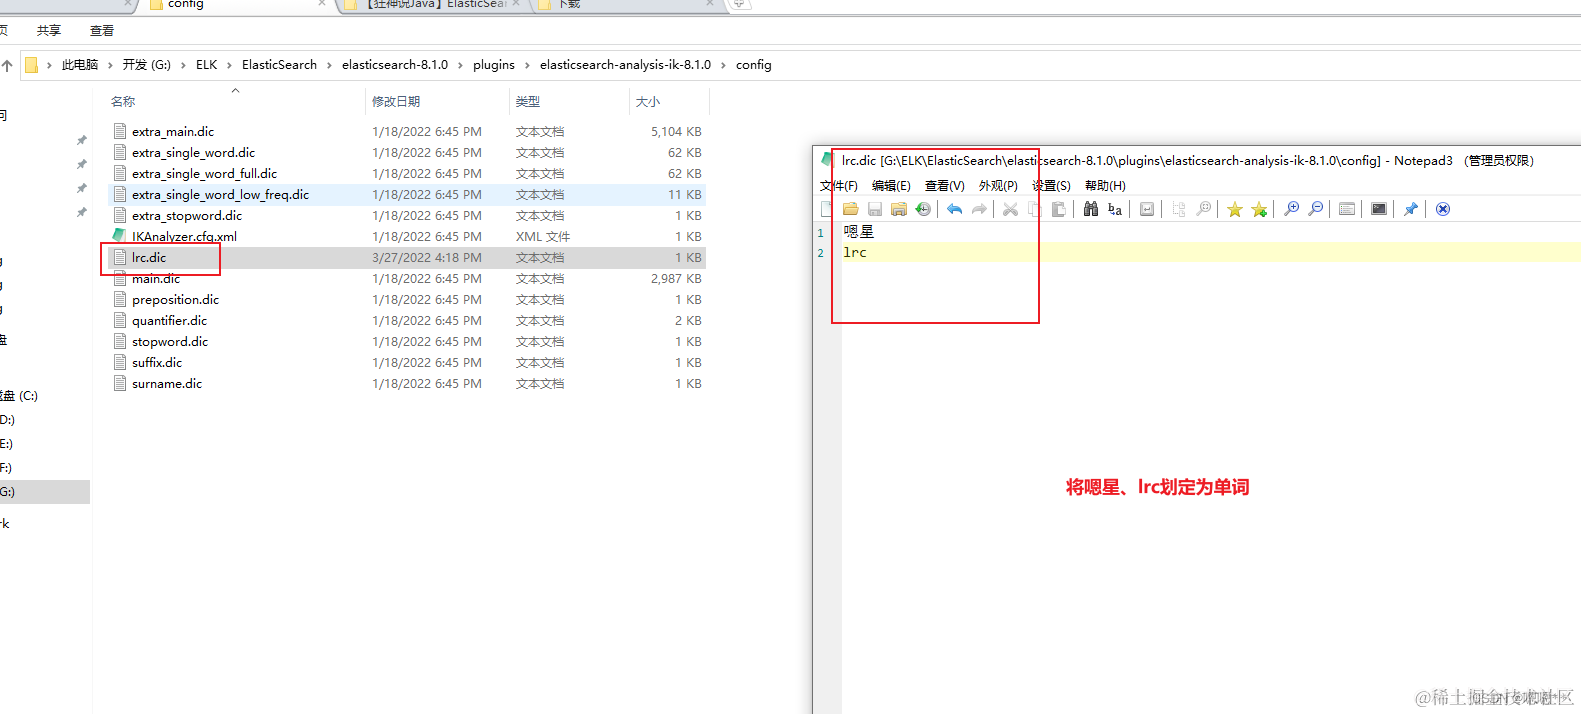Navigate to elasticsearch-8.1.0 breadcrumb
1581x714 pixels.
395,65
